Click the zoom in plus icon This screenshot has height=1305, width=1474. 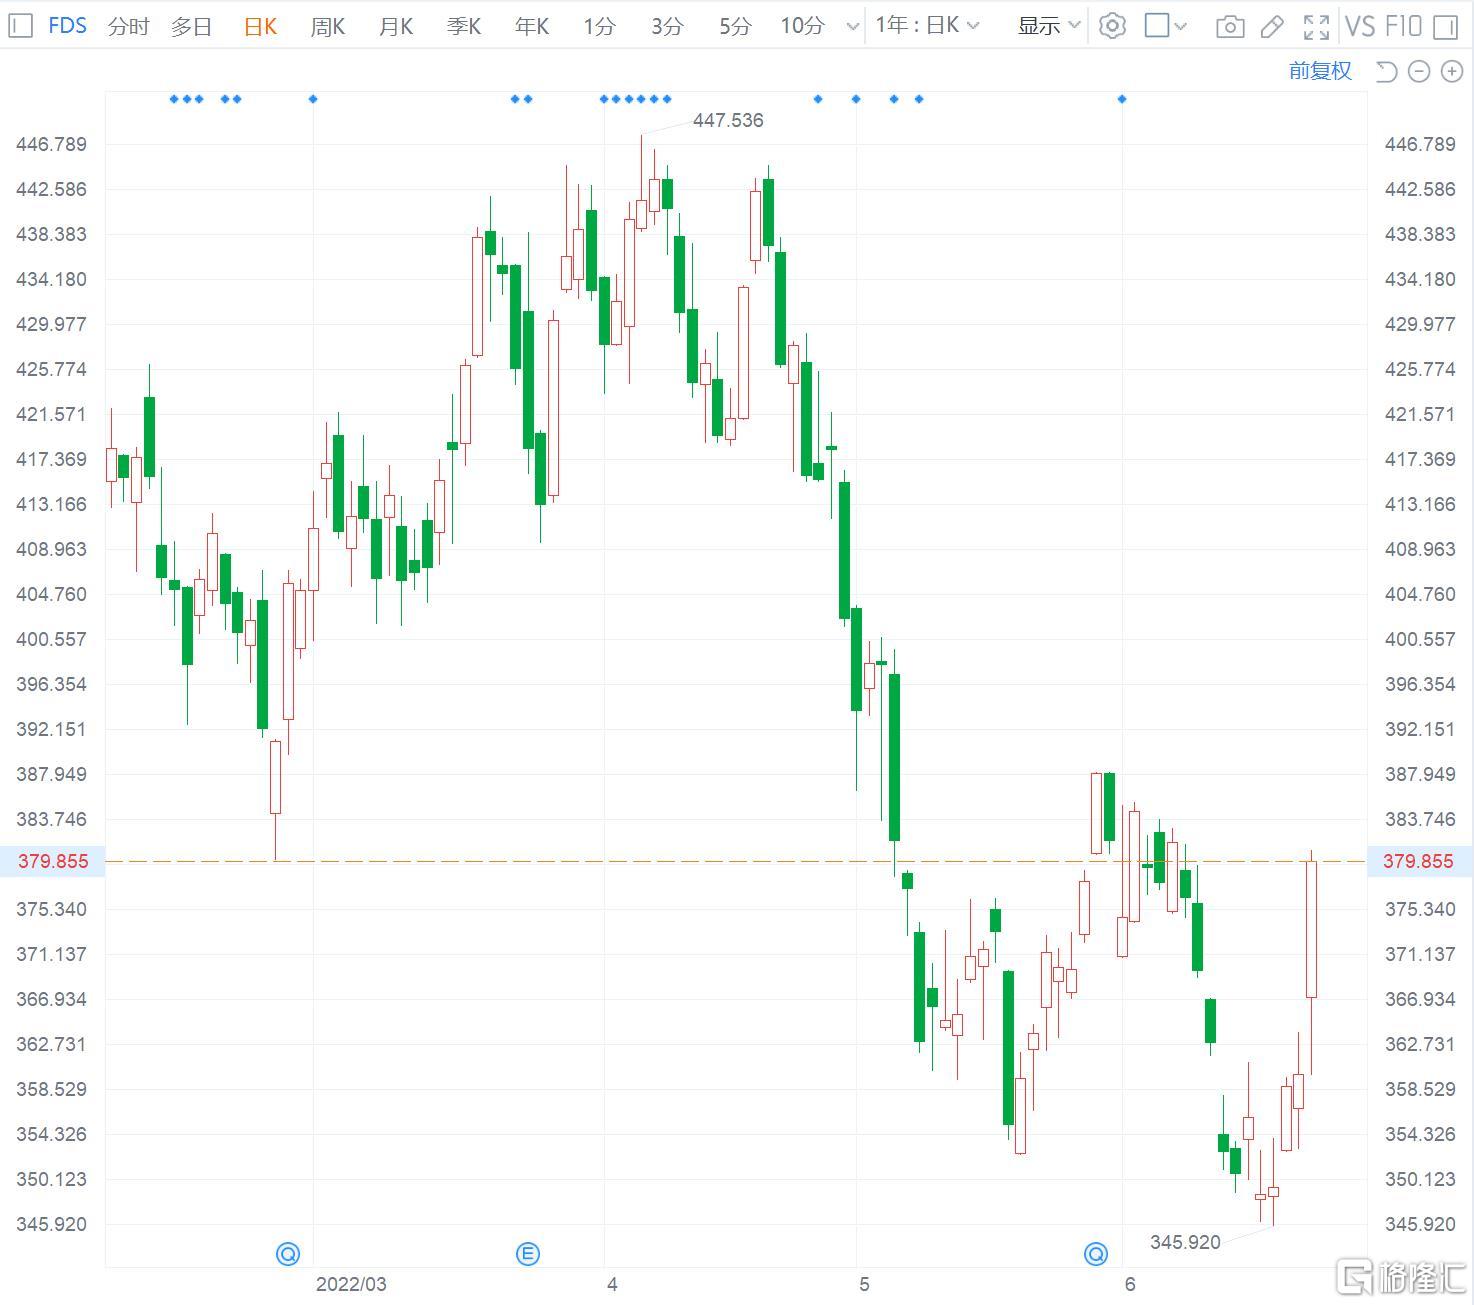click(1450, 71)
